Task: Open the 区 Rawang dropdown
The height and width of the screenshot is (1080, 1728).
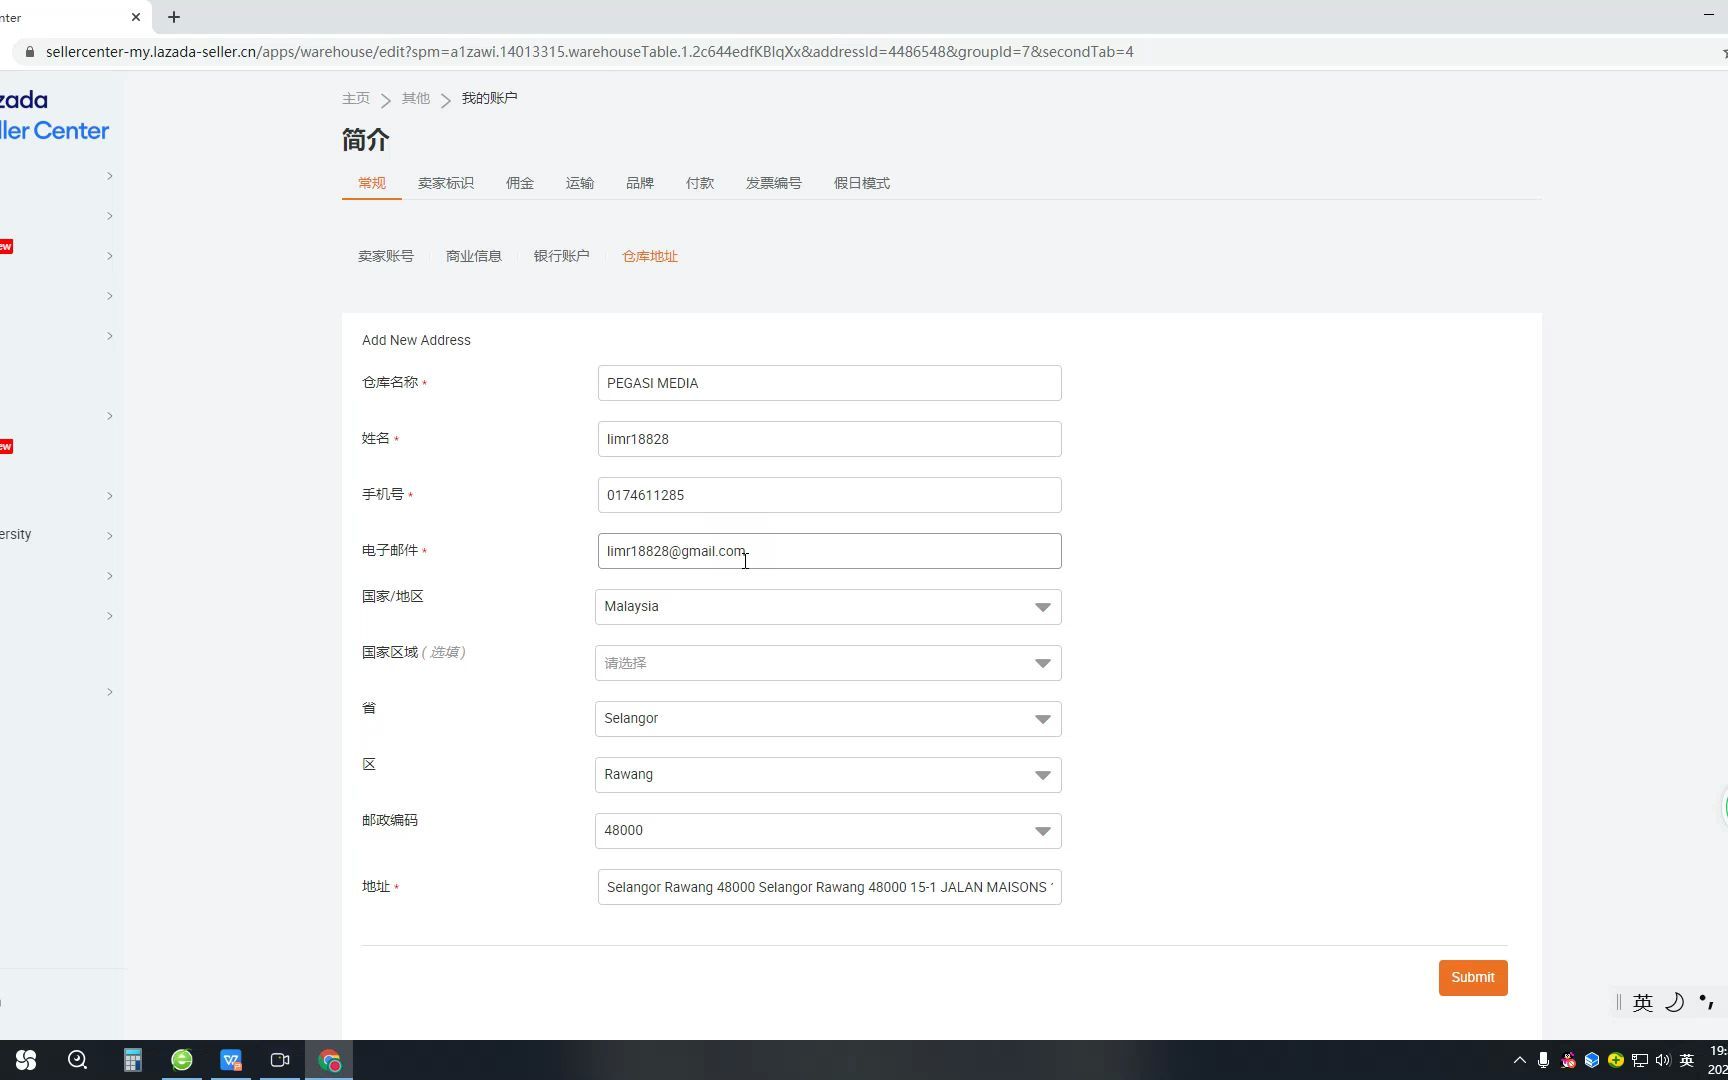Action: (x=828, y=775)
